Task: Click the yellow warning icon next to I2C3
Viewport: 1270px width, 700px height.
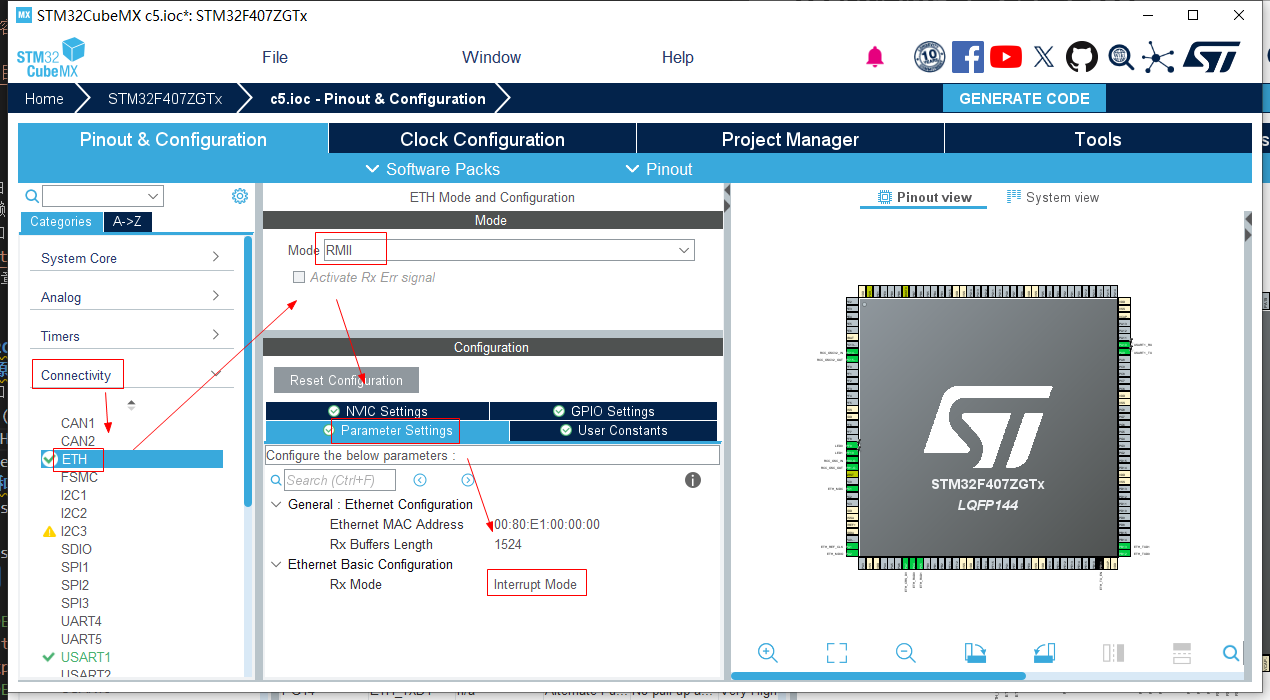Action: pos(49,531)
